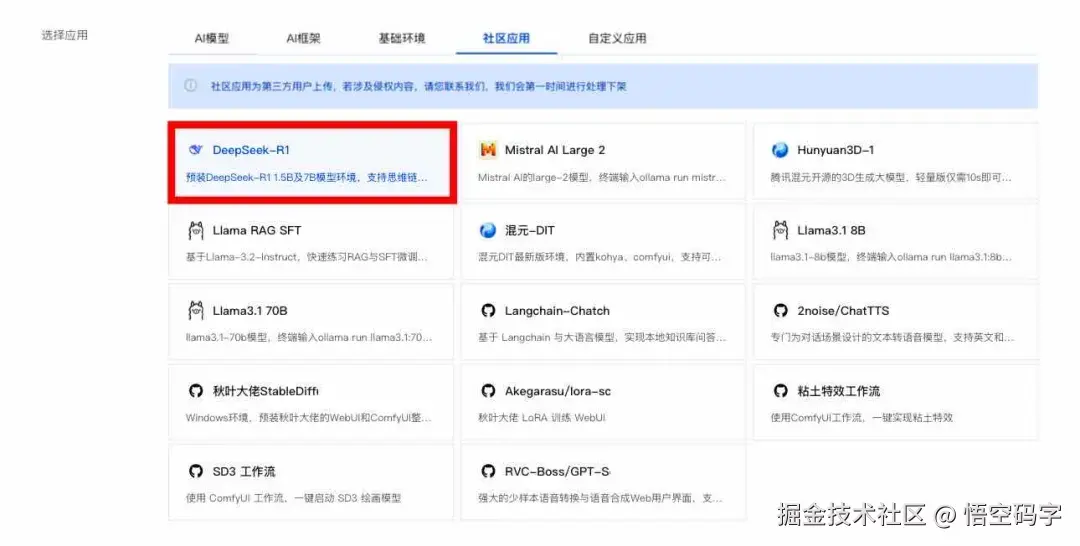Click the 腾讯混元开源的3D生成大模型 description
This screenshot has height=546, width=1080.
[891, 177]
